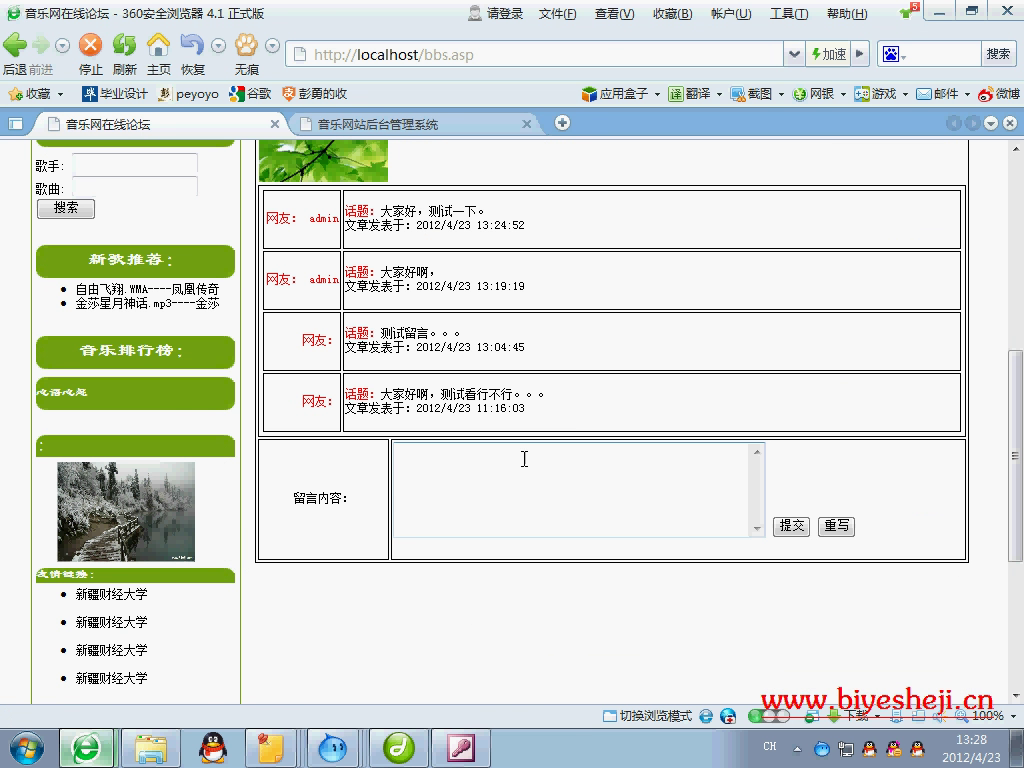Submit message with 提交 button

(x=792, y=526)
